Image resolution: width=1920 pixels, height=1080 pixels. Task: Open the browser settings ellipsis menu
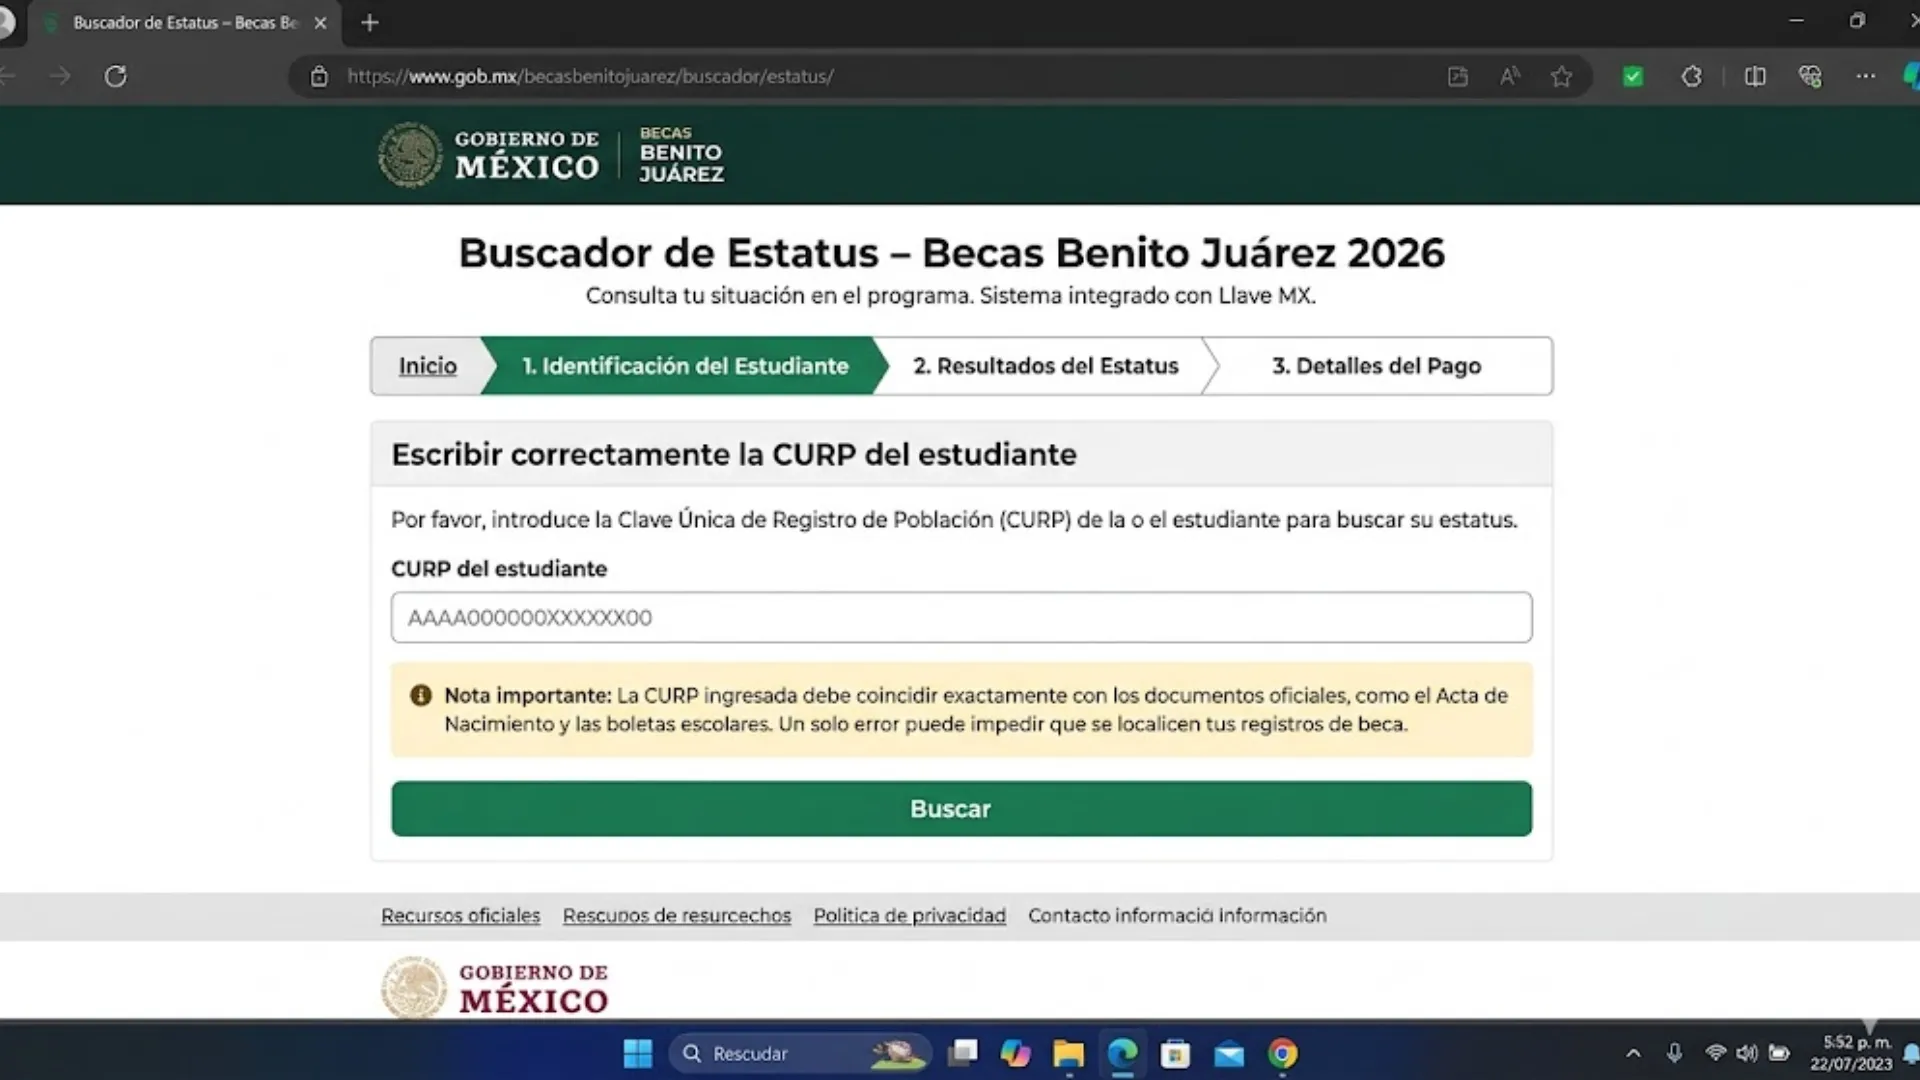[1866, 76]
